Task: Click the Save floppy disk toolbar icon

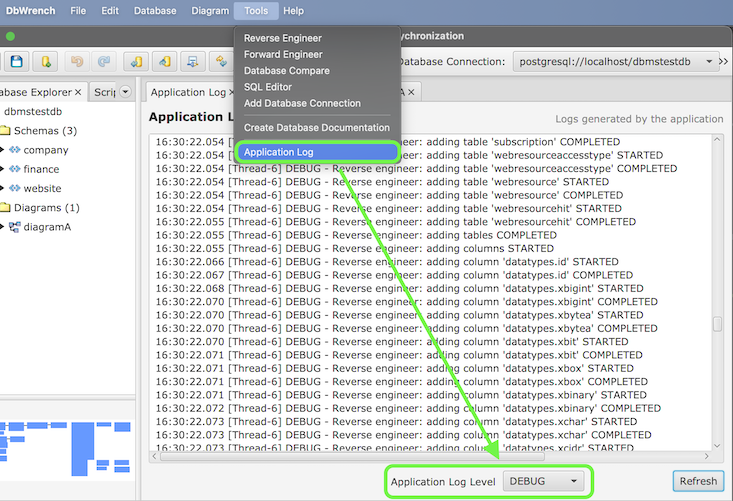Action: coord(17,61)
